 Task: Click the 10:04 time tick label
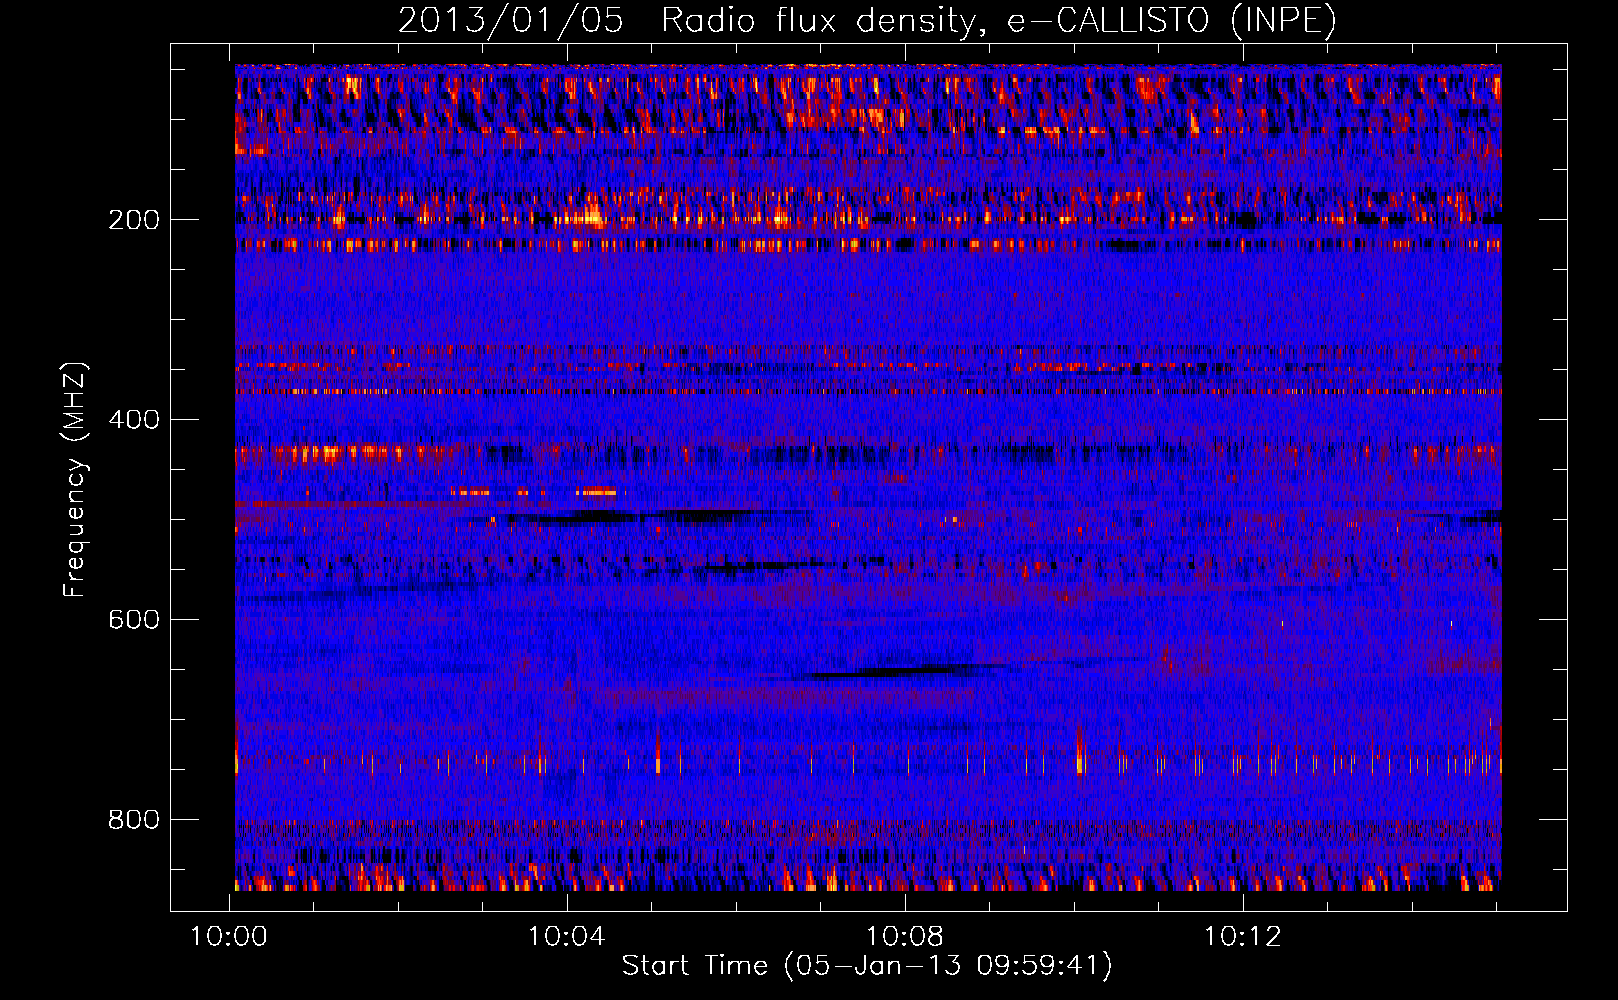(567, 937)
